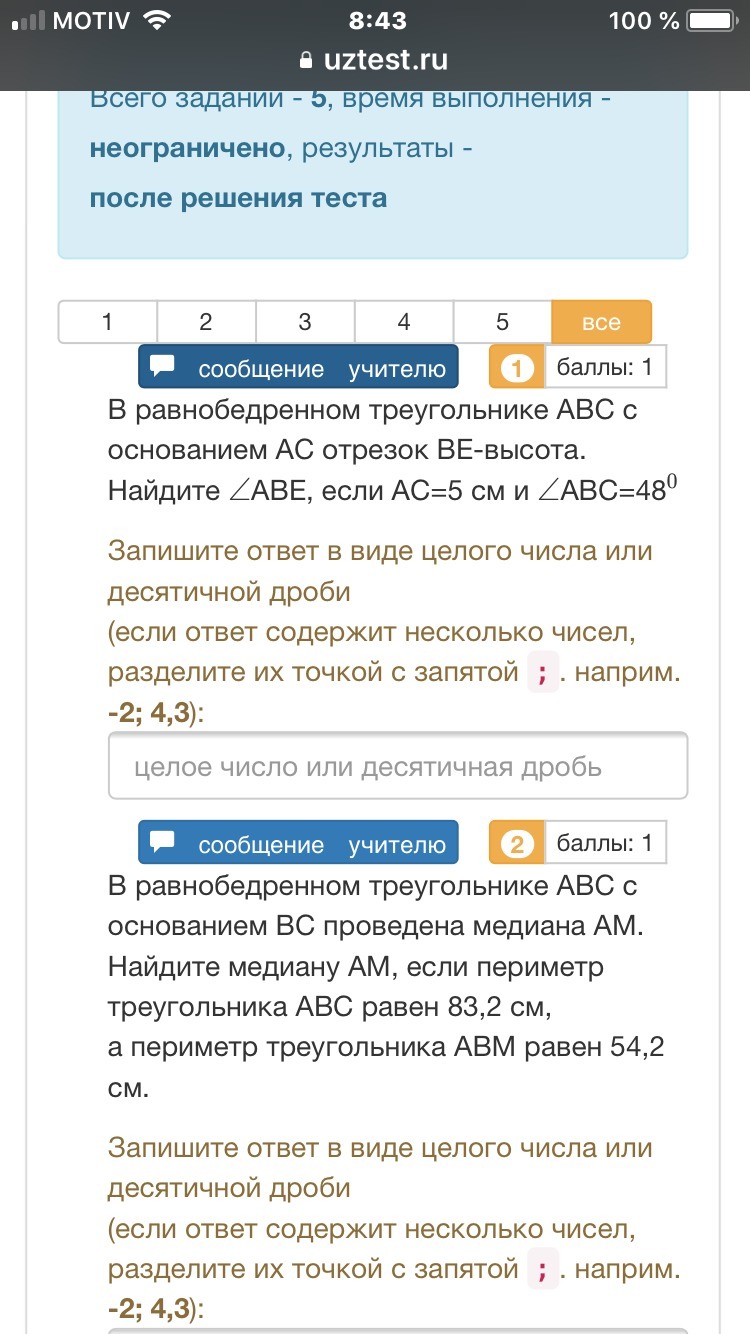The width and height of the screenshot is (750, 1334).
Task: Click speech bubble icon in first message button
Action: point(163,367)
